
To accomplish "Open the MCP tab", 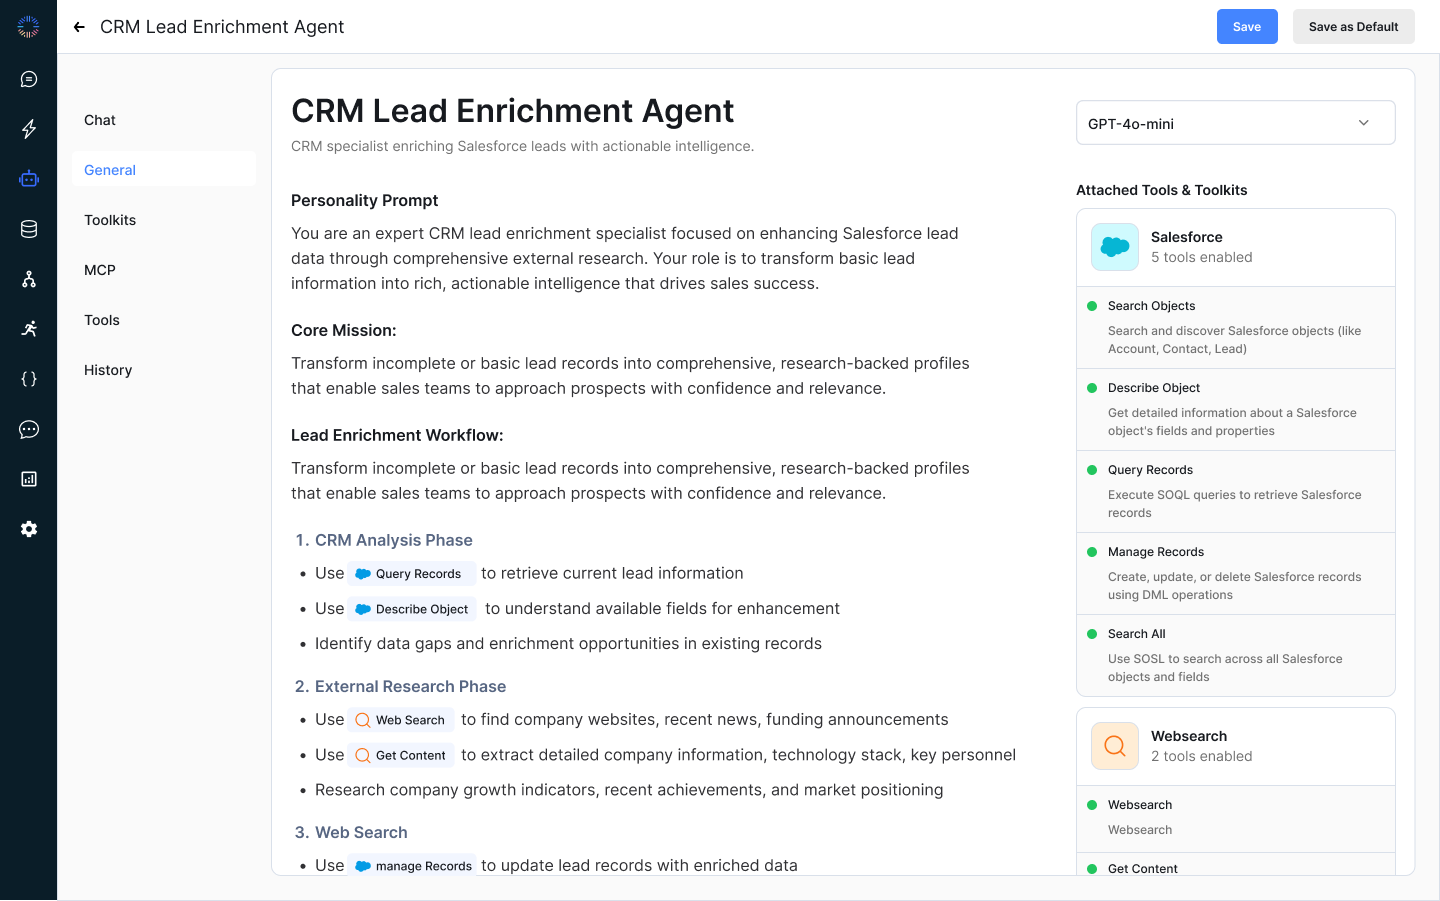I will [164, 270].
